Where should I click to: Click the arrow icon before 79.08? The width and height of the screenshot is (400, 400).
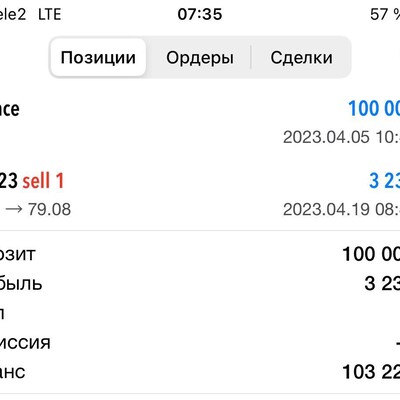(x=14, y=209)
